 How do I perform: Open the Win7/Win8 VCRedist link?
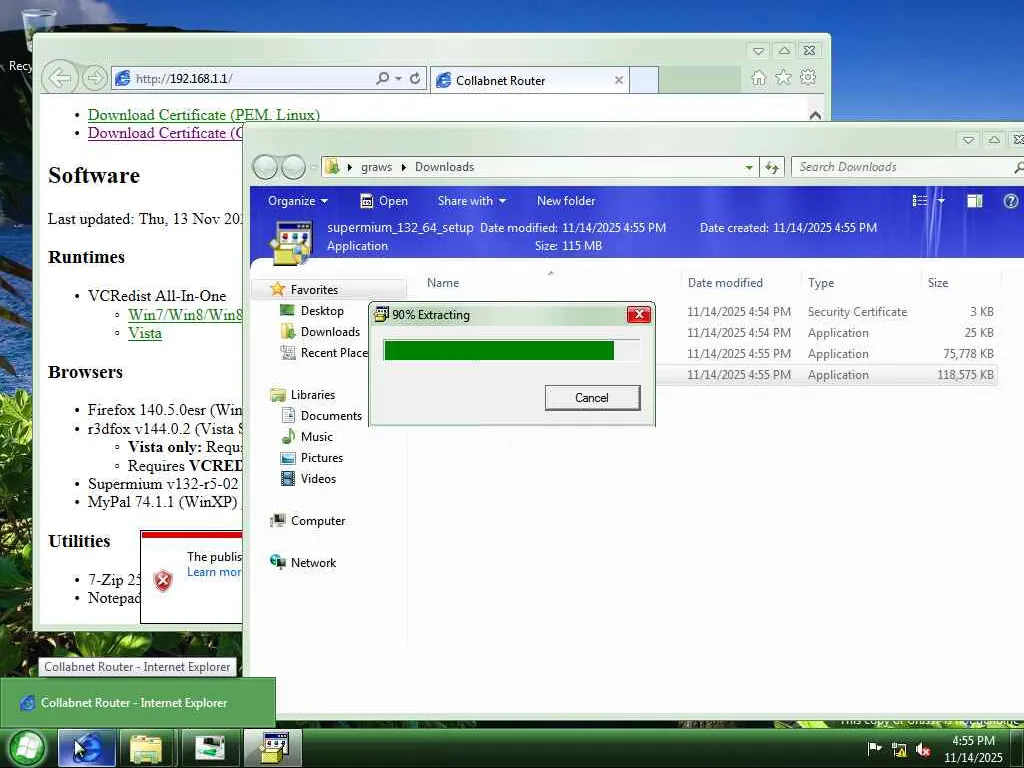click(185, 315)
